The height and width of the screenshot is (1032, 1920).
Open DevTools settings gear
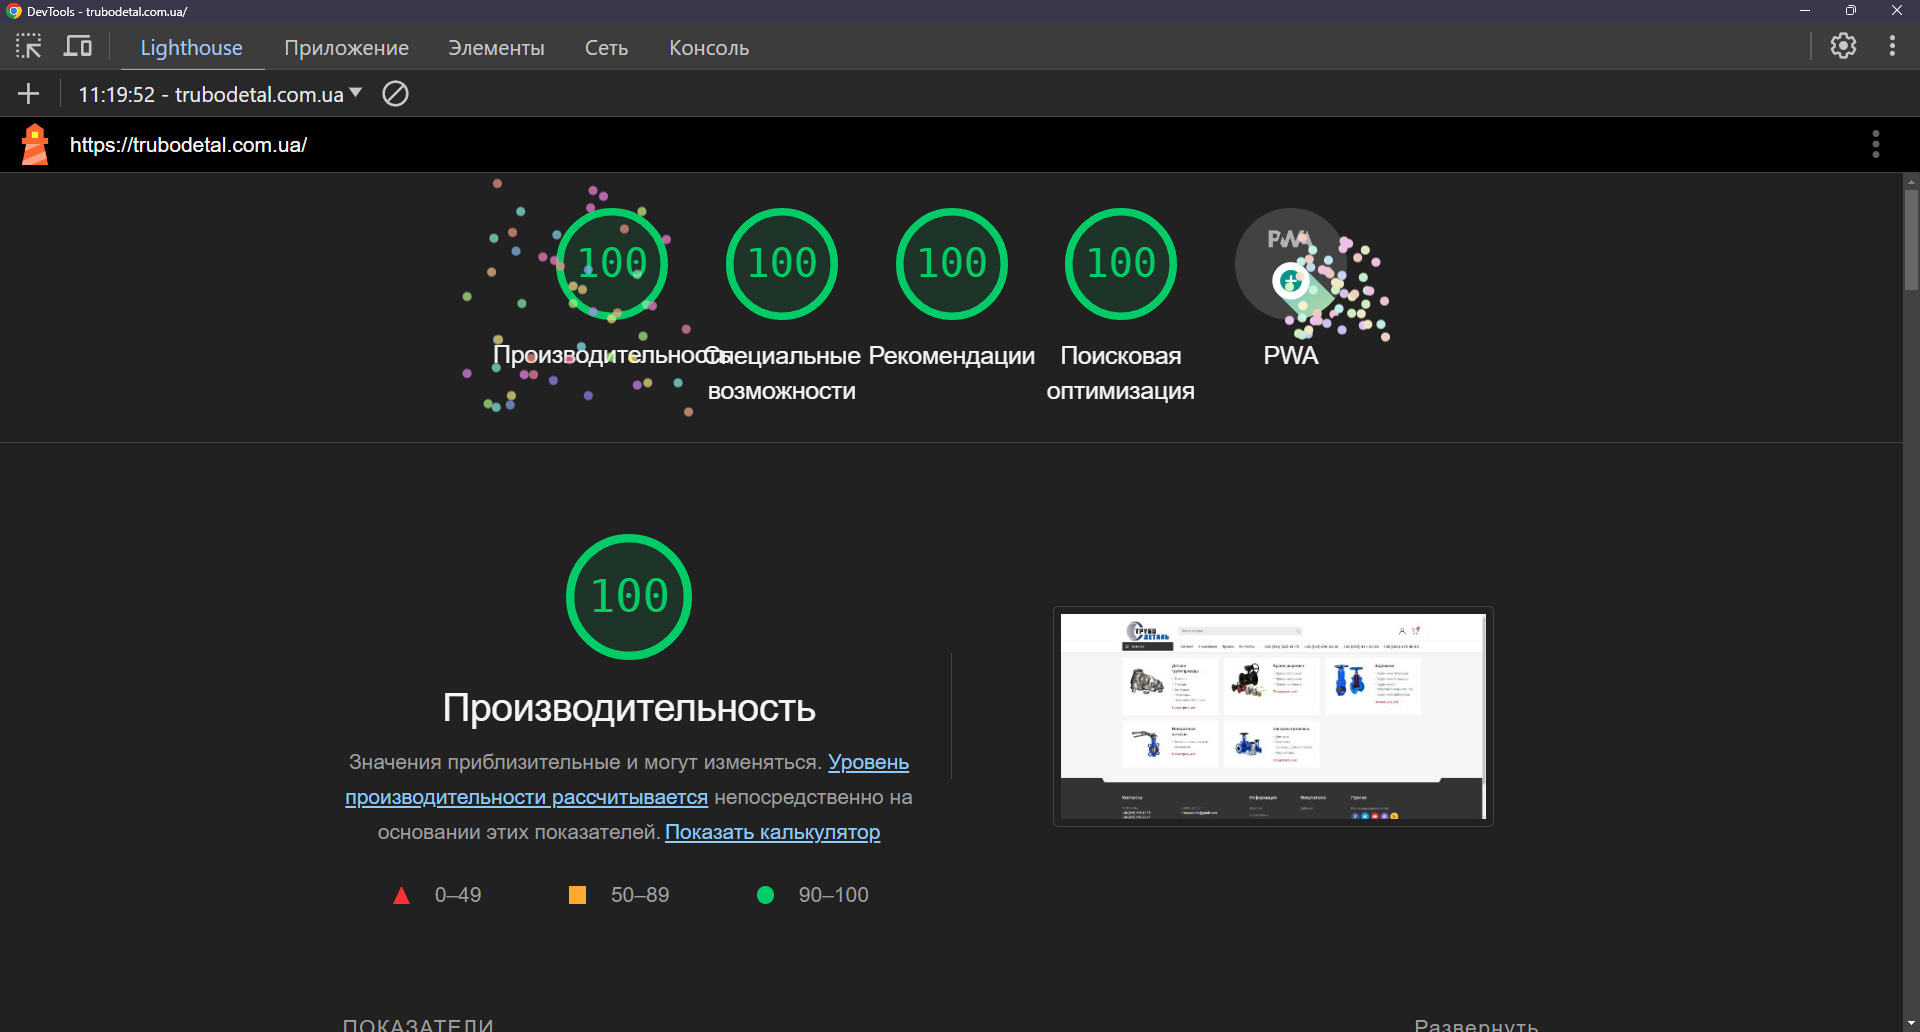1843,46
